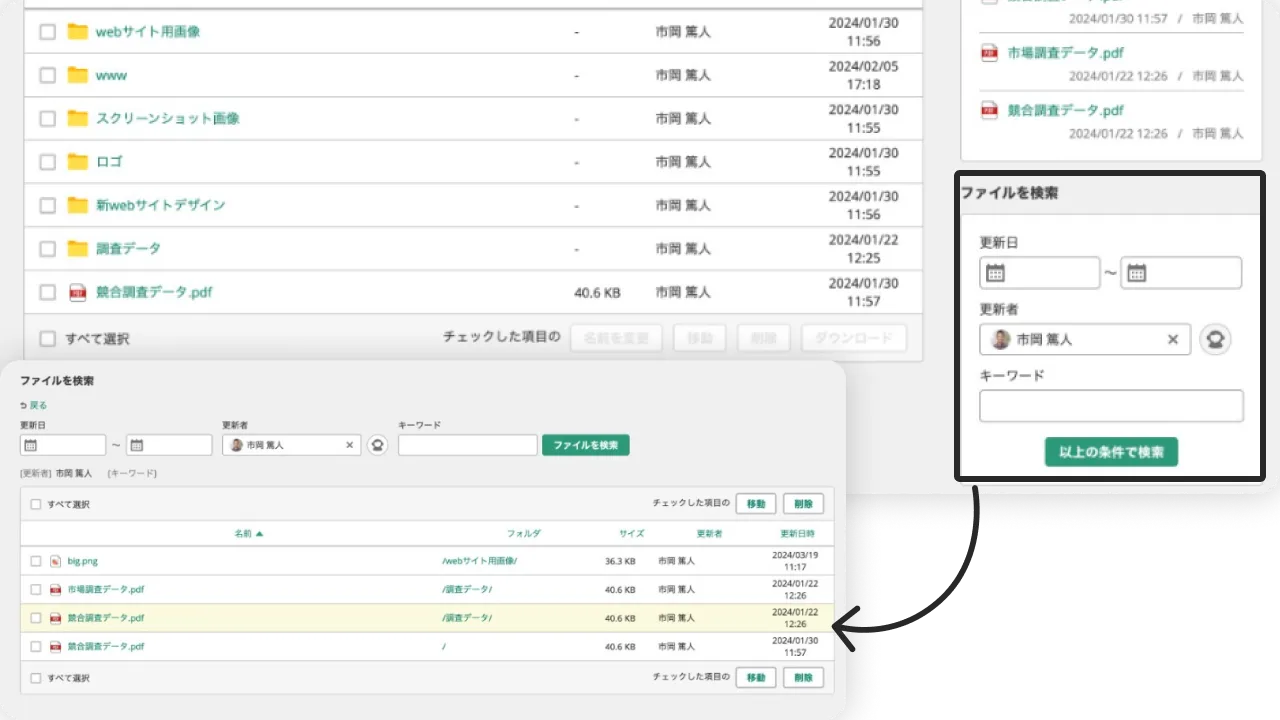Sort results by the フォルダ column header
Image resolution: width=1280 pixels, height=720 pixels.
tap(525, 533)
